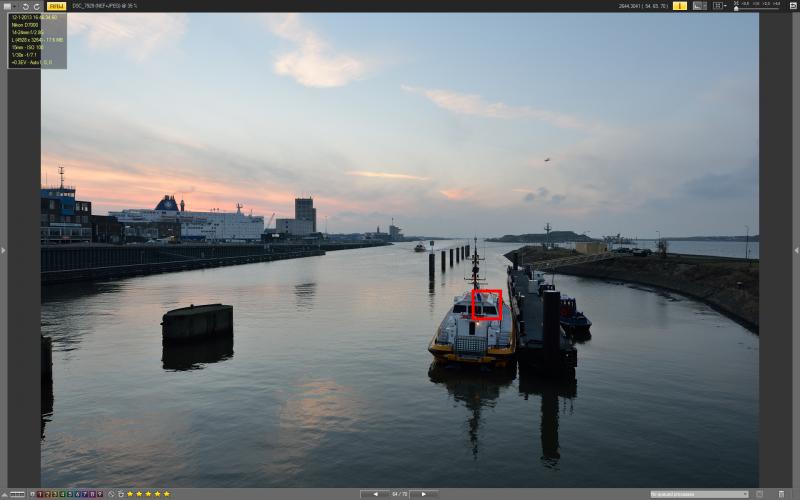This screenshot has height=500, width=800.
Task: Expand the left side panel arrow
Action: tap(3, 250)
